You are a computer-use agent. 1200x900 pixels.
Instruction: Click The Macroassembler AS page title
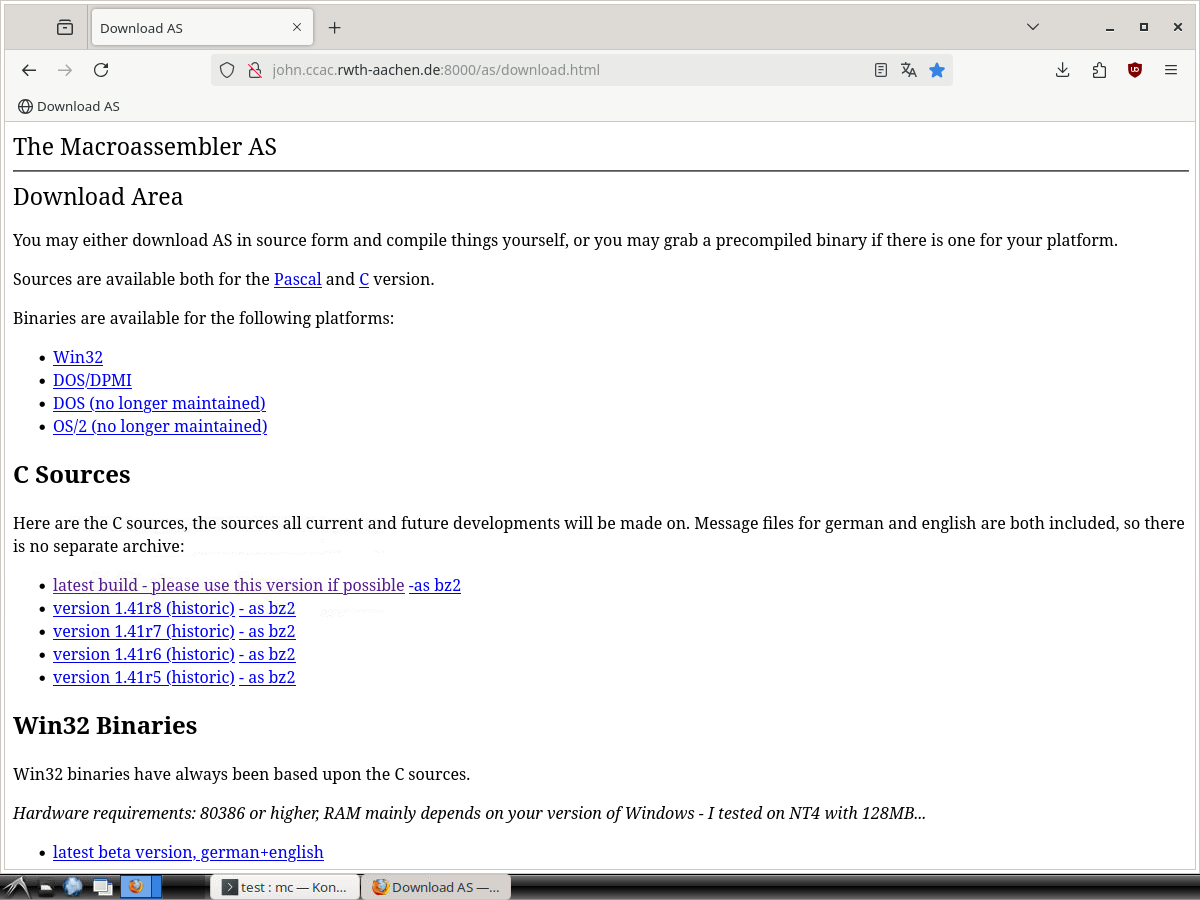pos(145,147)
